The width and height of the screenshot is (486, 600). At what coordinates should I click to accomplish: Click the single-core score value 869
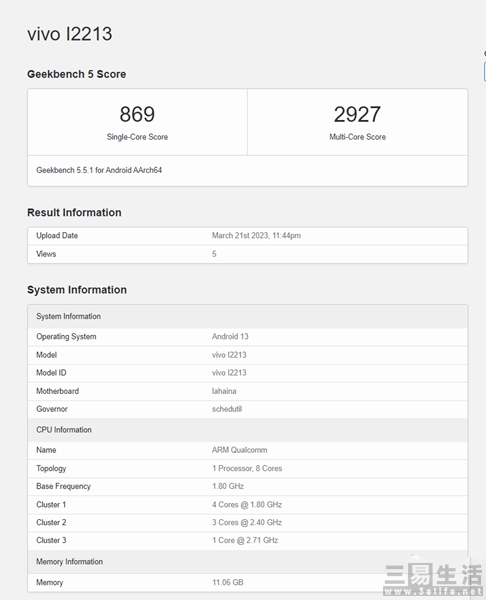coord(137,114)
